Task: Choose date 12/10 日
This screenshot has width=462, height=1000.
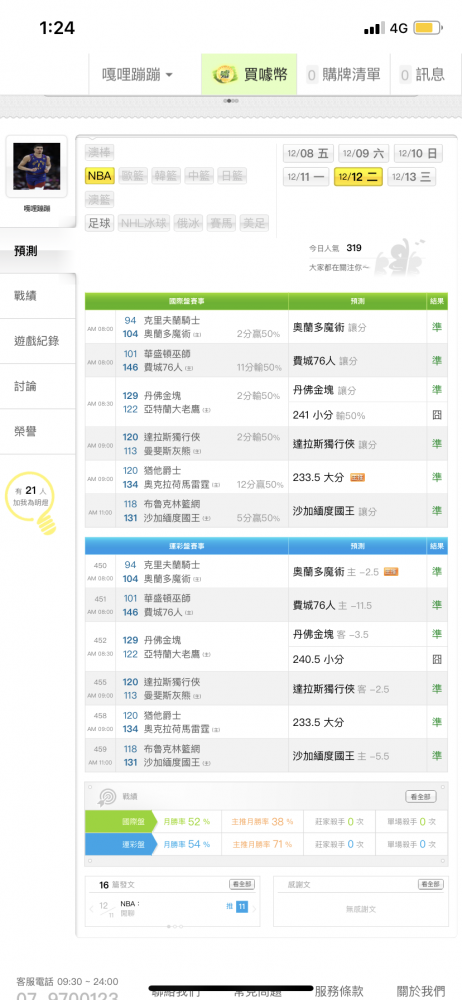Action: click(419, 153)
